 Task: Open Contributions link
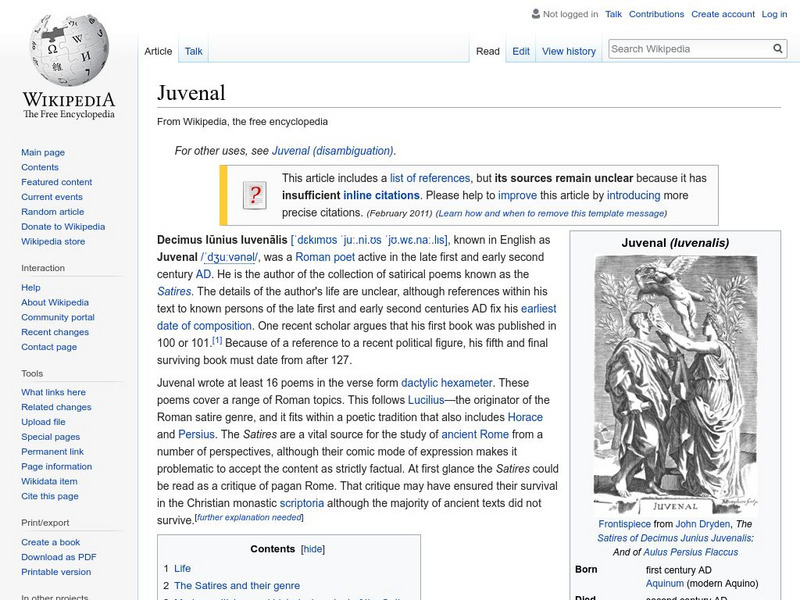[x=656, y=14]
